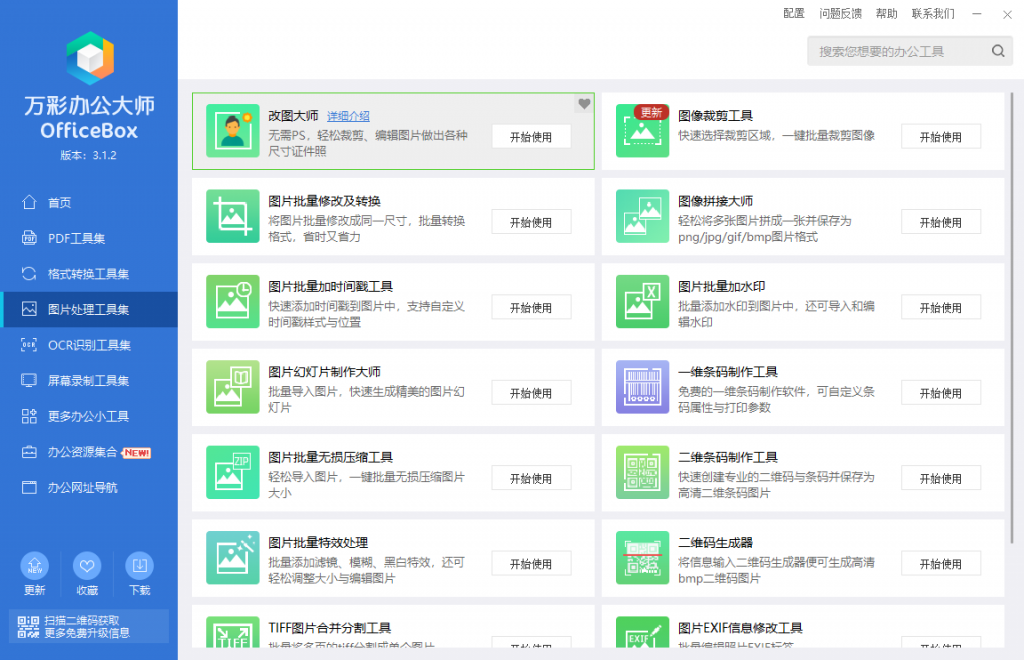
Task: Click the 图片批量加时间戳工具 timestamp icon
Action: click(x=232, y=301)
